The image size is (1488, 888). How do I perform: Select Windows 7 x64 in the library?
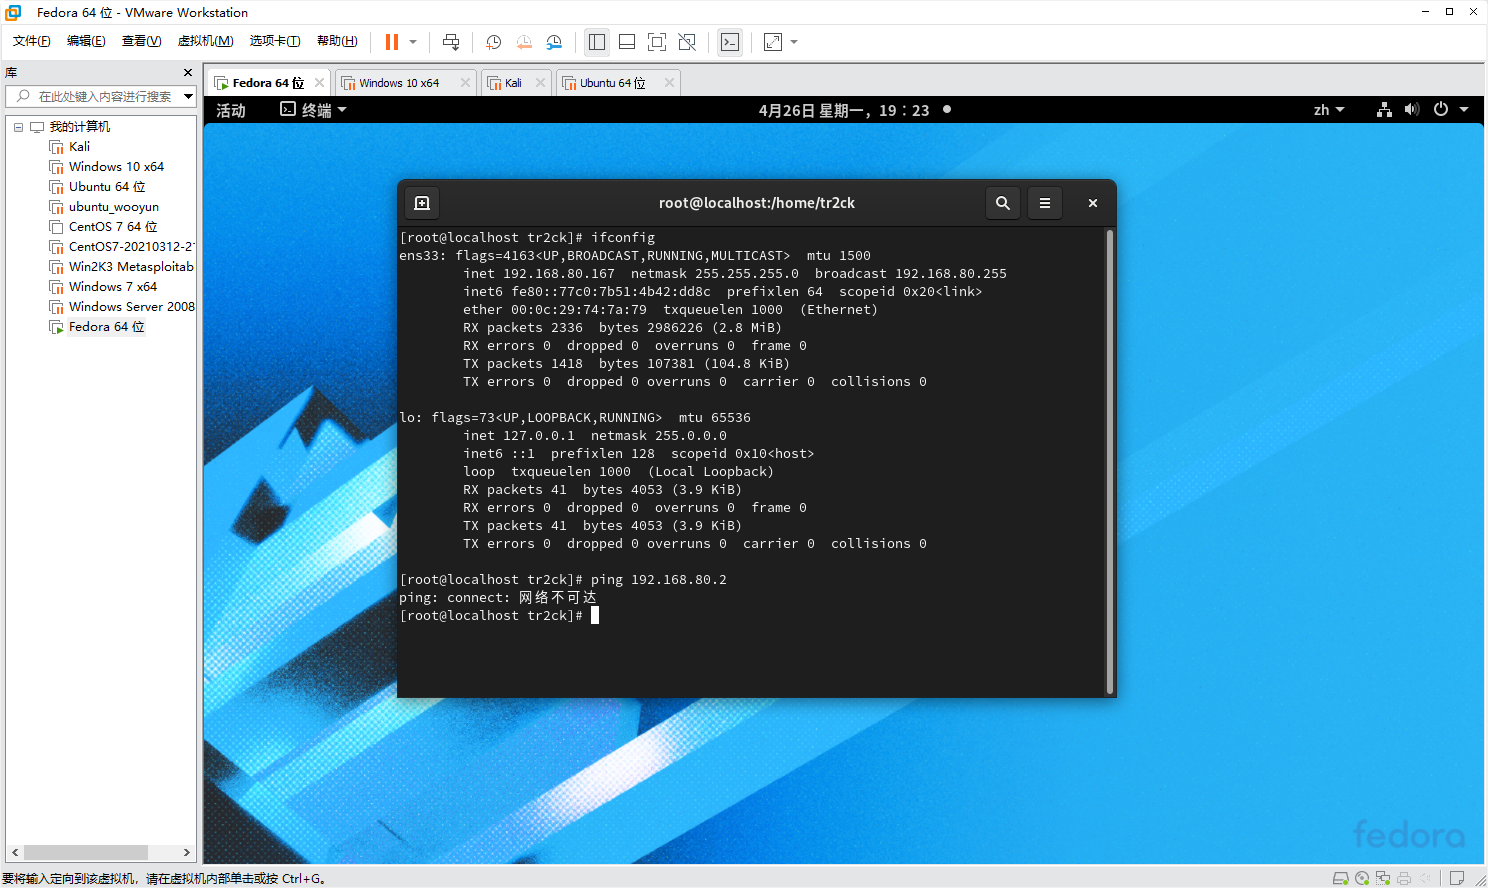click(x=113, y=287)
